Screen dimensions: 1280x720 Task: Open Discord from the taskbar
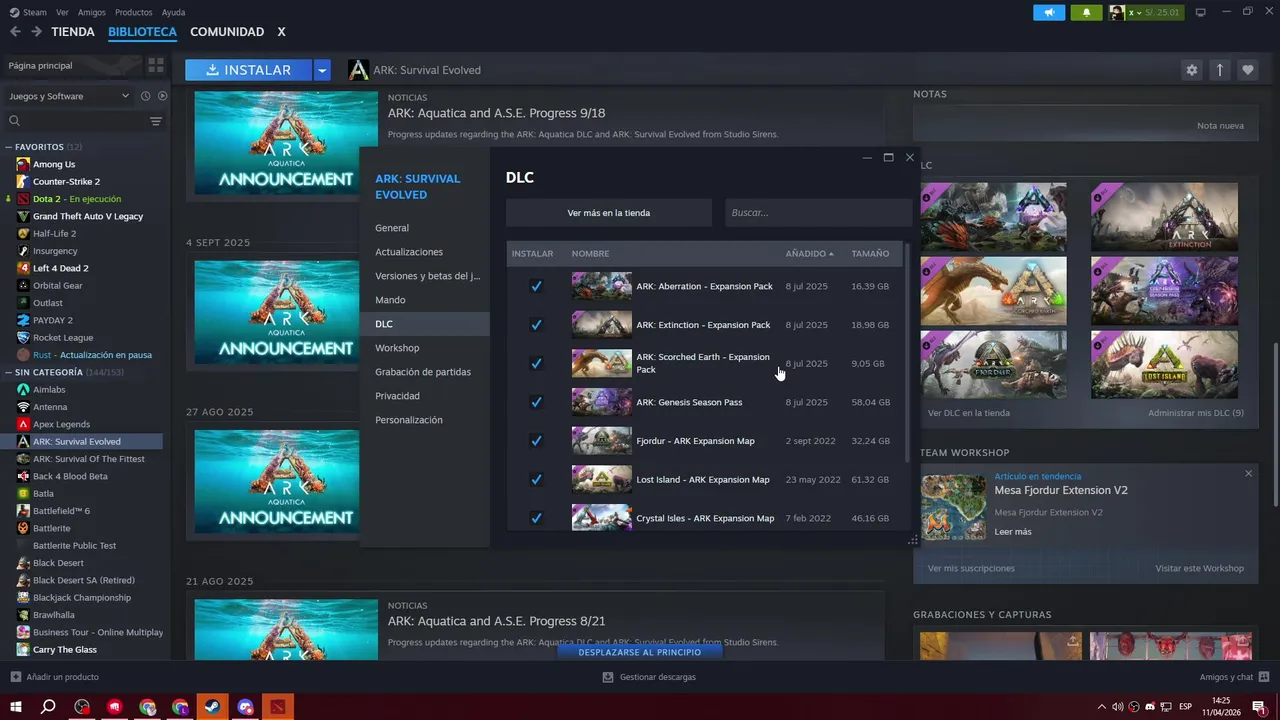point(245,706)
